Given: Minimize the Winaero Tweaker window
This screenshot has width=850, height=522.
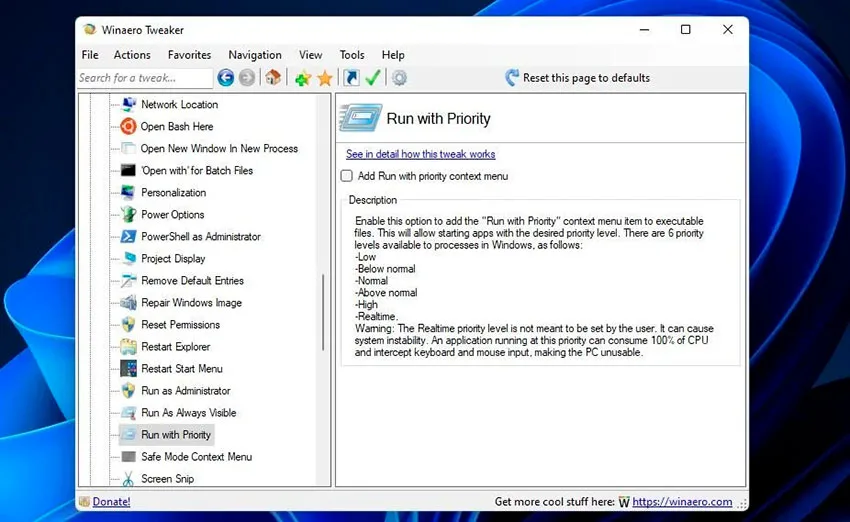Looking at the screenshot, I should (x=644, y=29).
